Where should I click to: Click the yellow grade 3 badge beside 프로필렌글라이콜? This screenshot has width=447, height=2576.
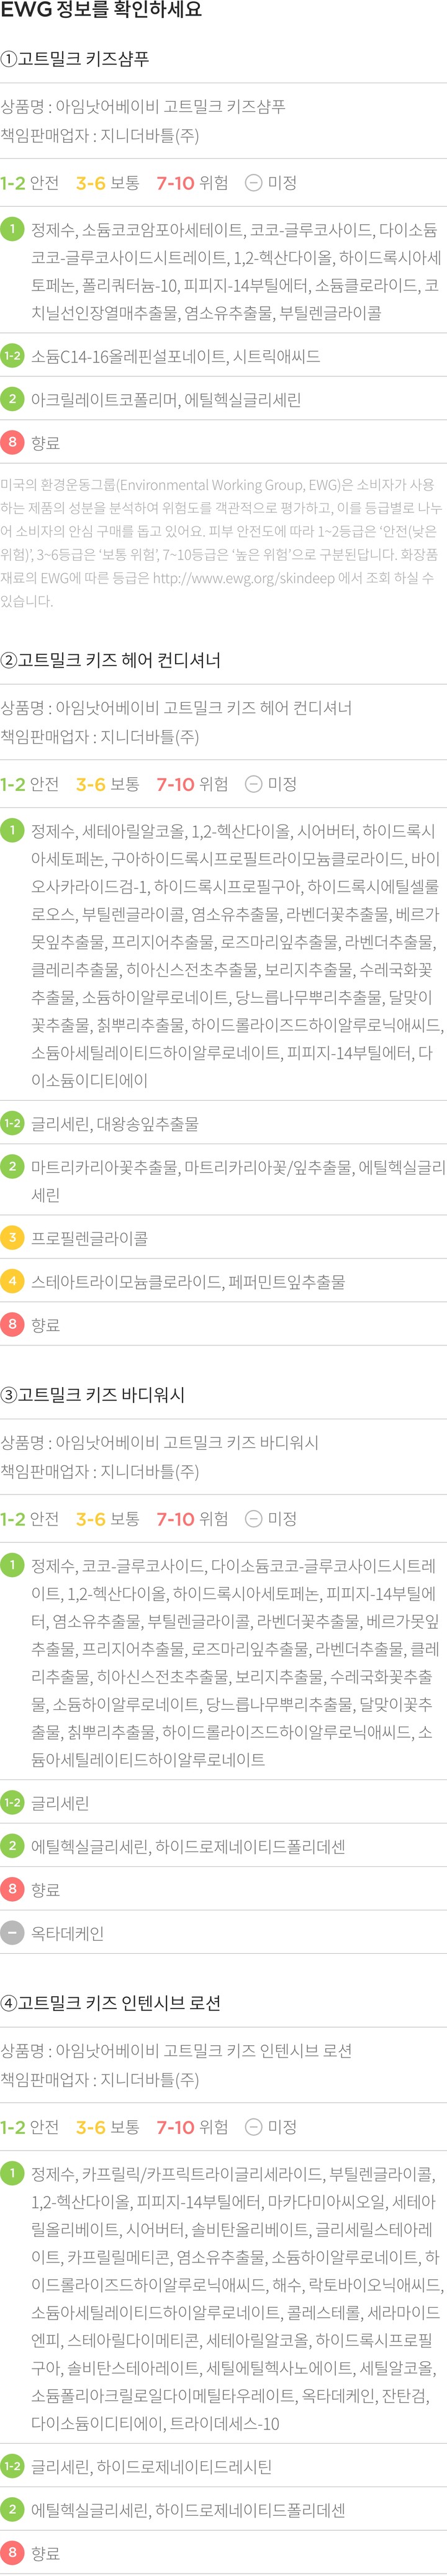(12, 1237)
